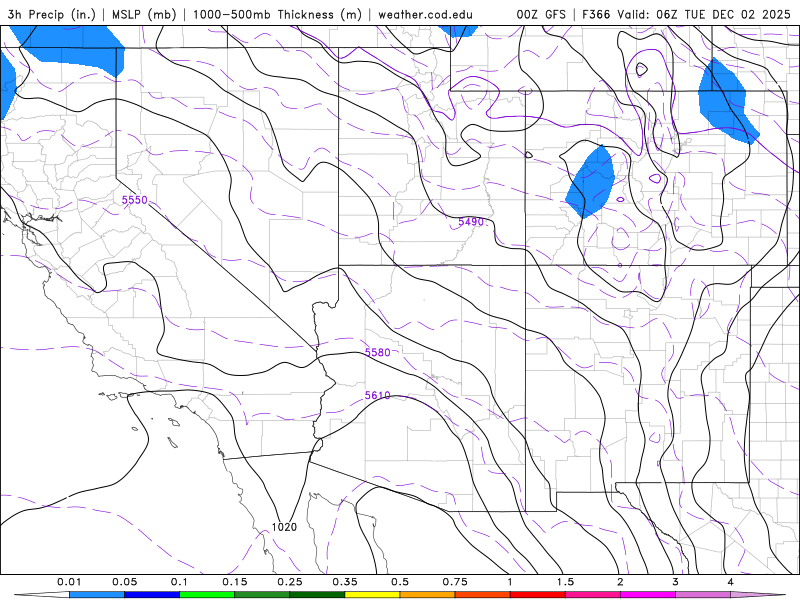Click the orange 0.5 legend swatch
800x600 pixels.
coord(428,595)
